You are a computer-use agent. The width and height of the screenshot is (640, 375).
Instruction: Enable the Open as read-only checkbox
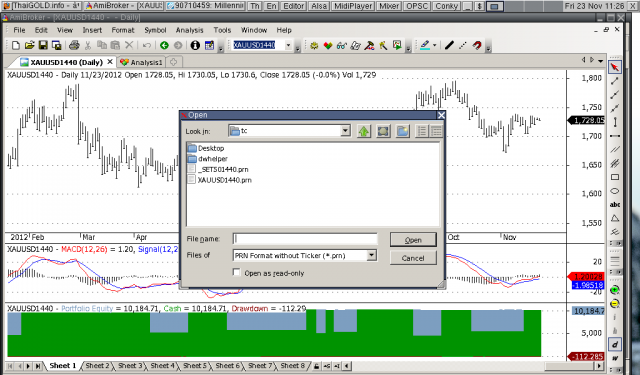click(x=236, y=272)
